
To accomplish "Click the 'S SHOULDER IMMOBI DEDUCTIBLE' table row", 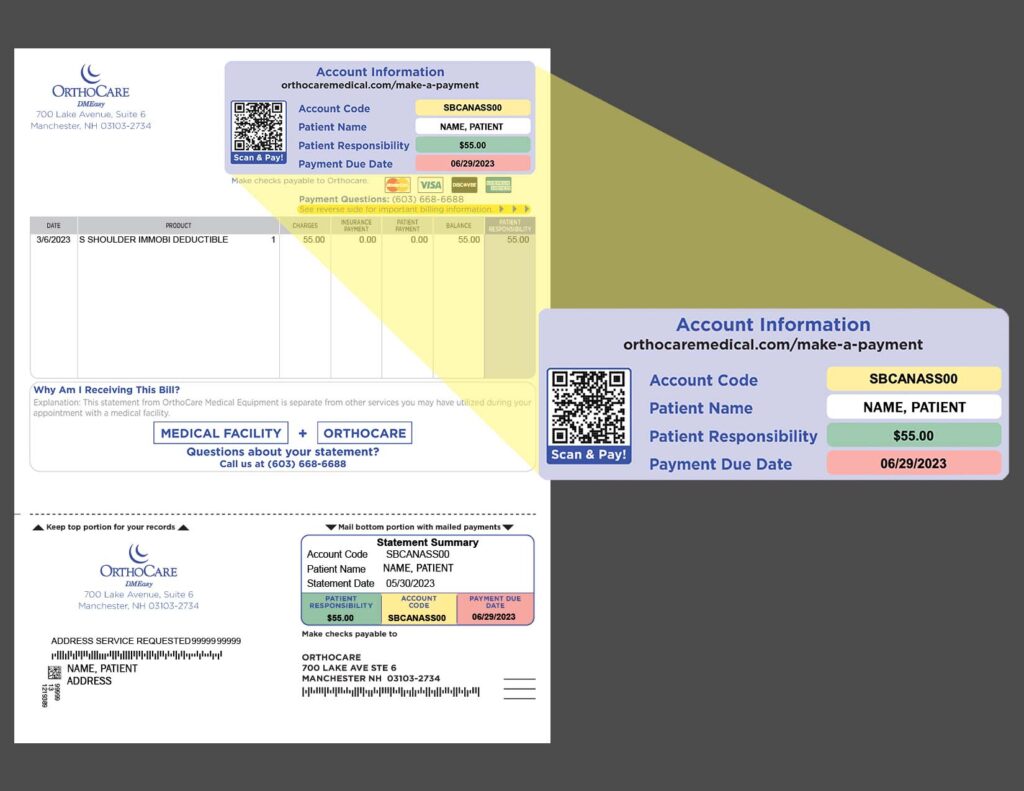I will [153, 240].
